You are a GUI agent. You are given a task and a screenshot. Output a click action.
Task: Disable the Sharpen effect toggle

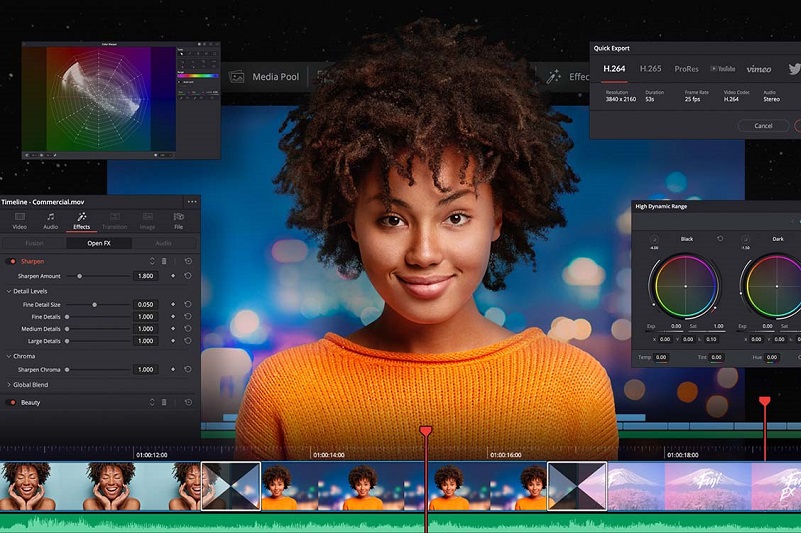[12, 261]
